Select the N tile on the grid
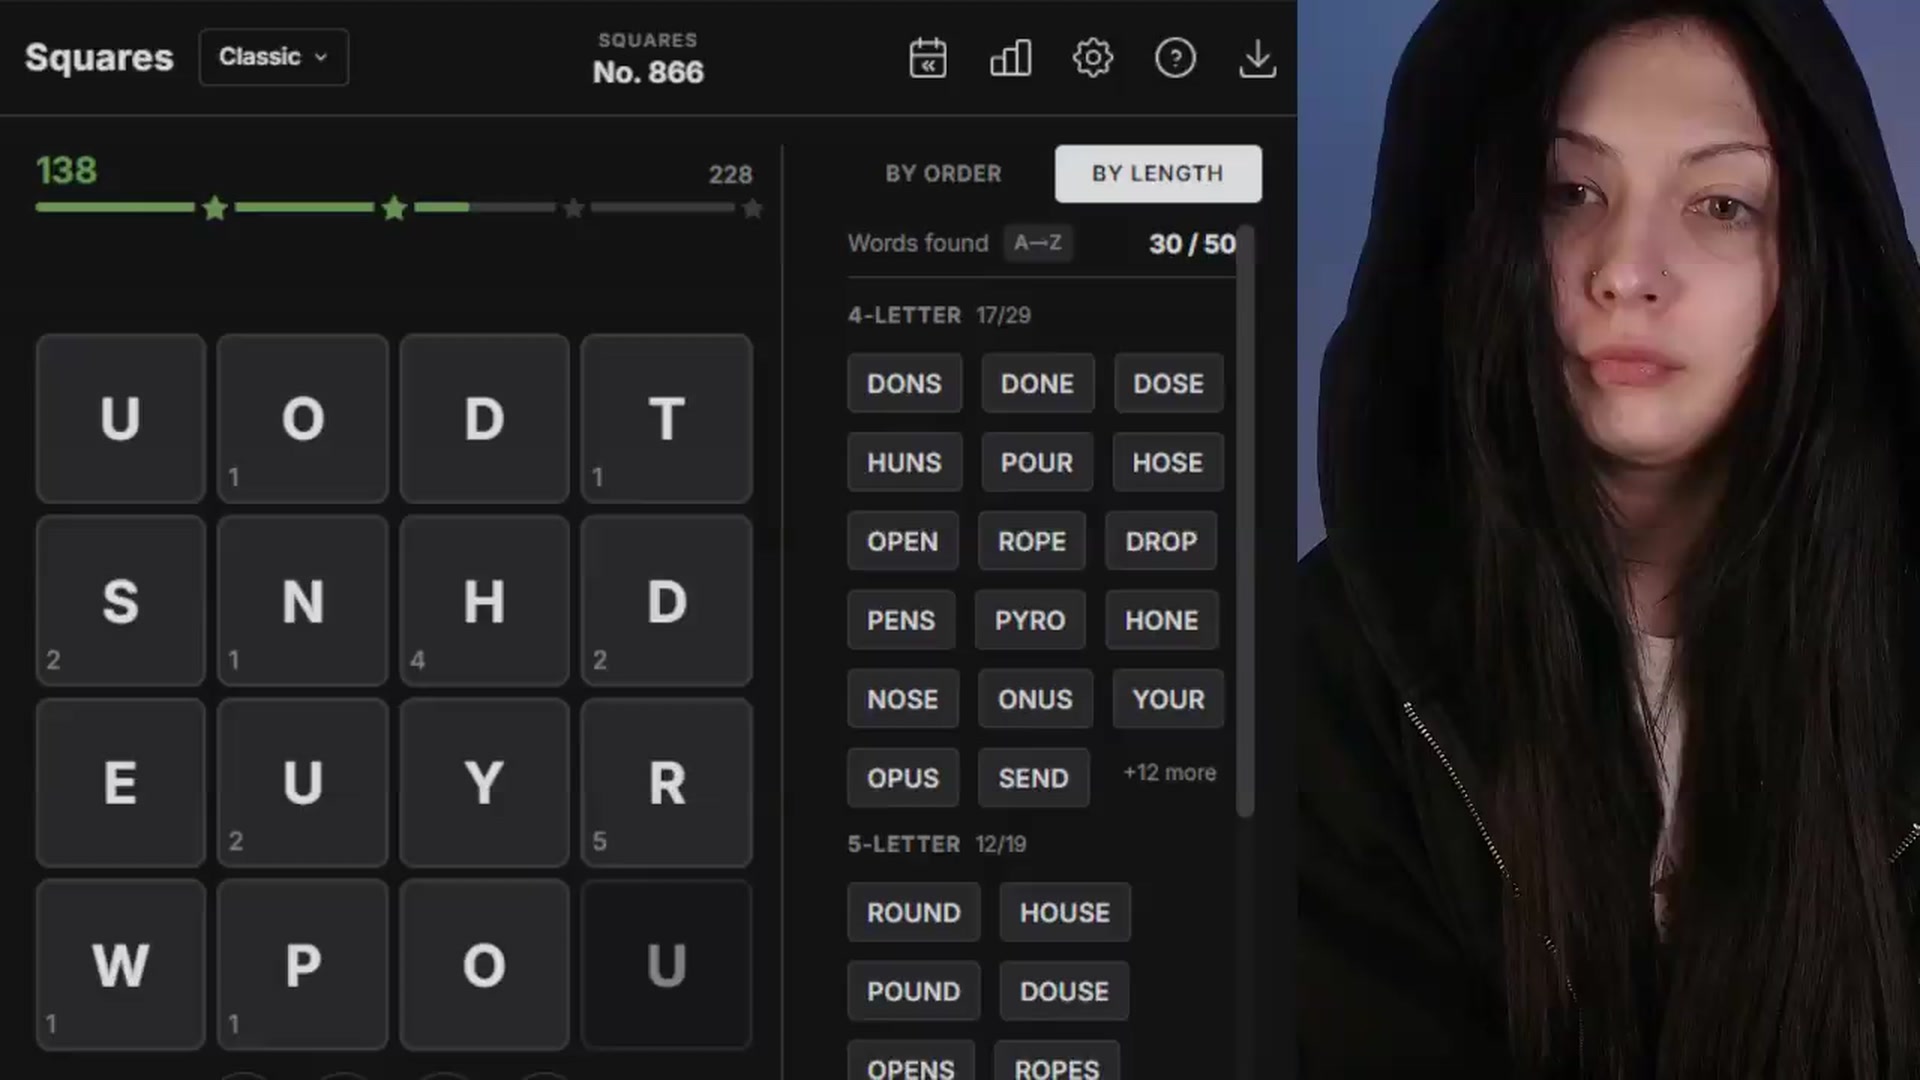Viewport: 1920px width, 1080px height. tap(303, 600)
